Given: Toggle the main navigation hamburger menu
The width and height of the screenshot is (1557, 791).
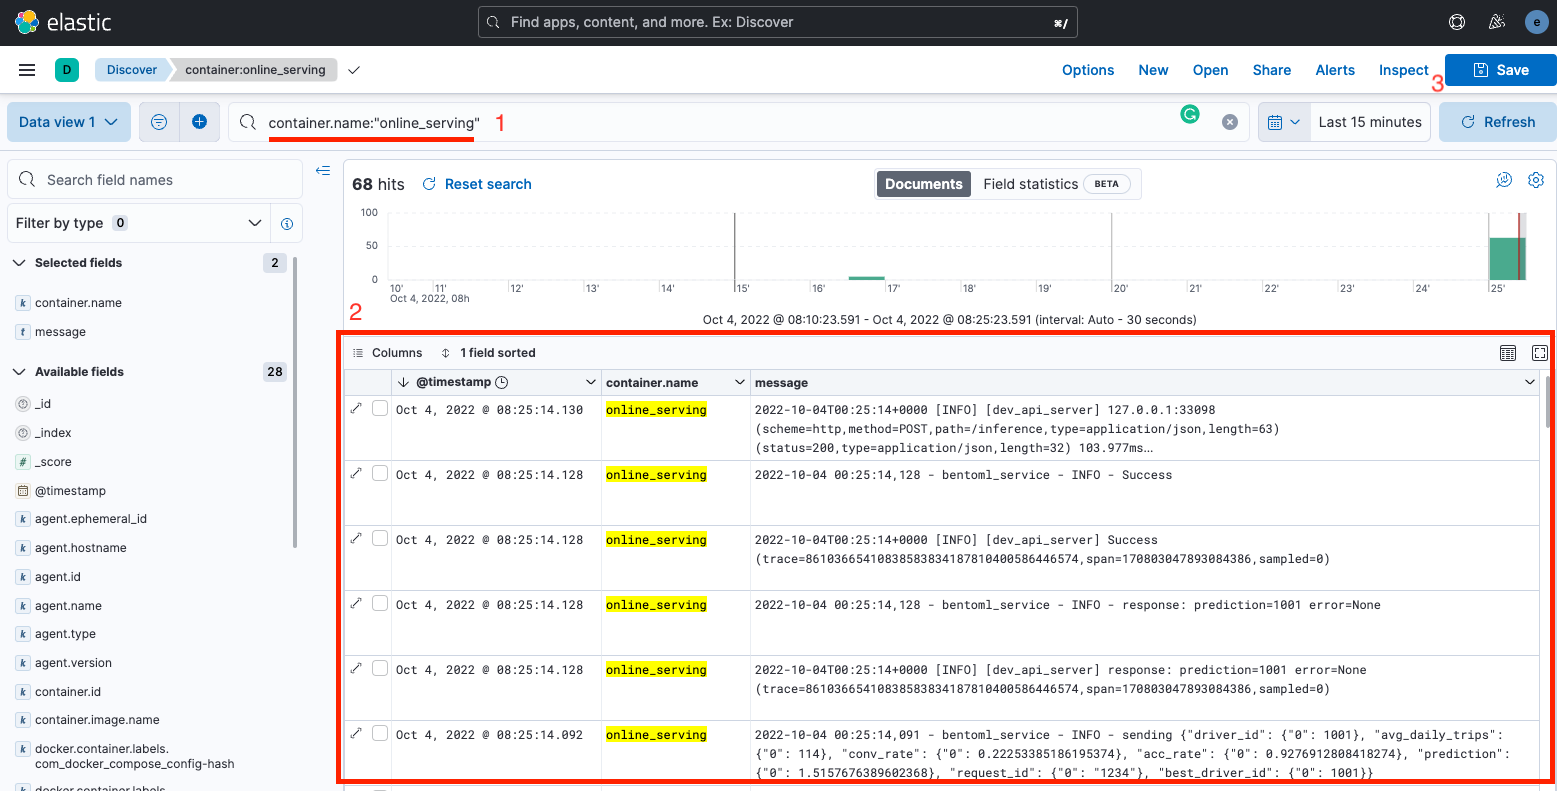Looking at the screenshot, I should [27, 70].
